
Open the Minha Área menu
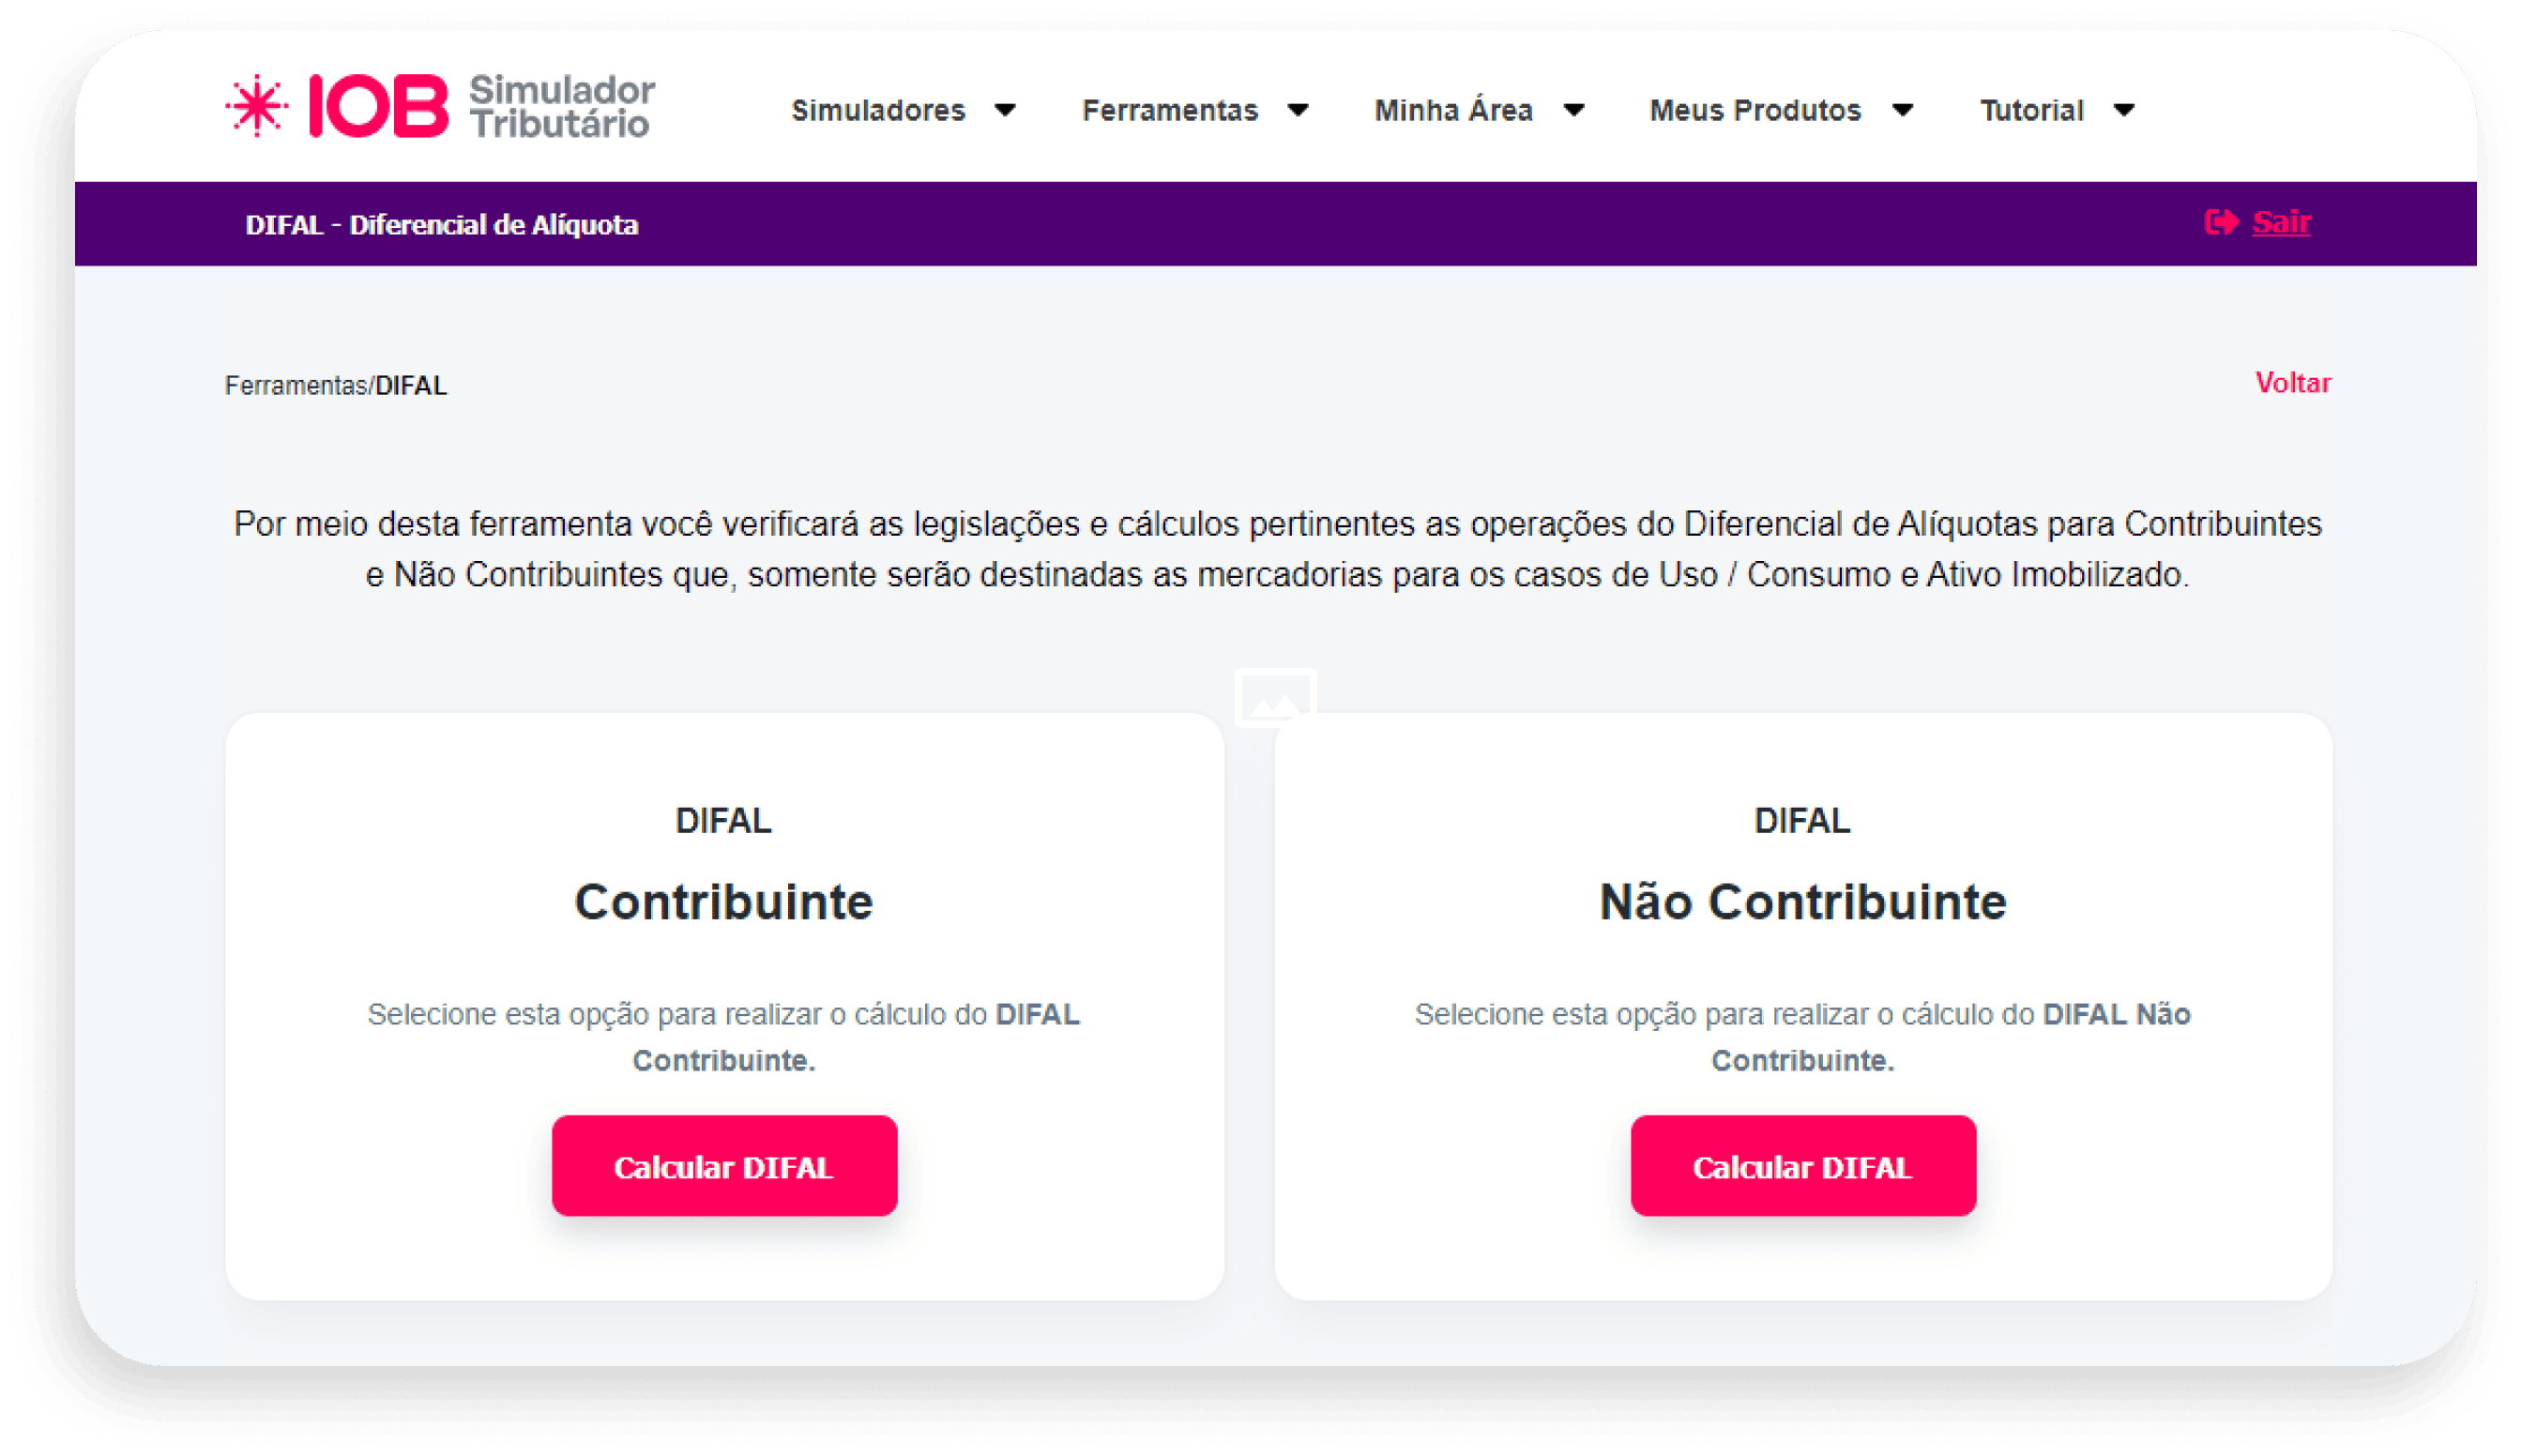click(x=1453, y=110)
